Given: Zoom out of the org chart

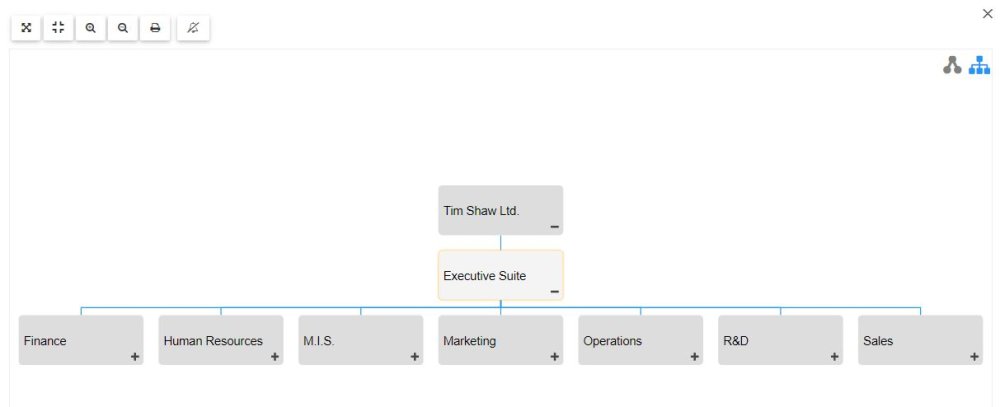Looking at the screenshot, I should coord(122,28).
